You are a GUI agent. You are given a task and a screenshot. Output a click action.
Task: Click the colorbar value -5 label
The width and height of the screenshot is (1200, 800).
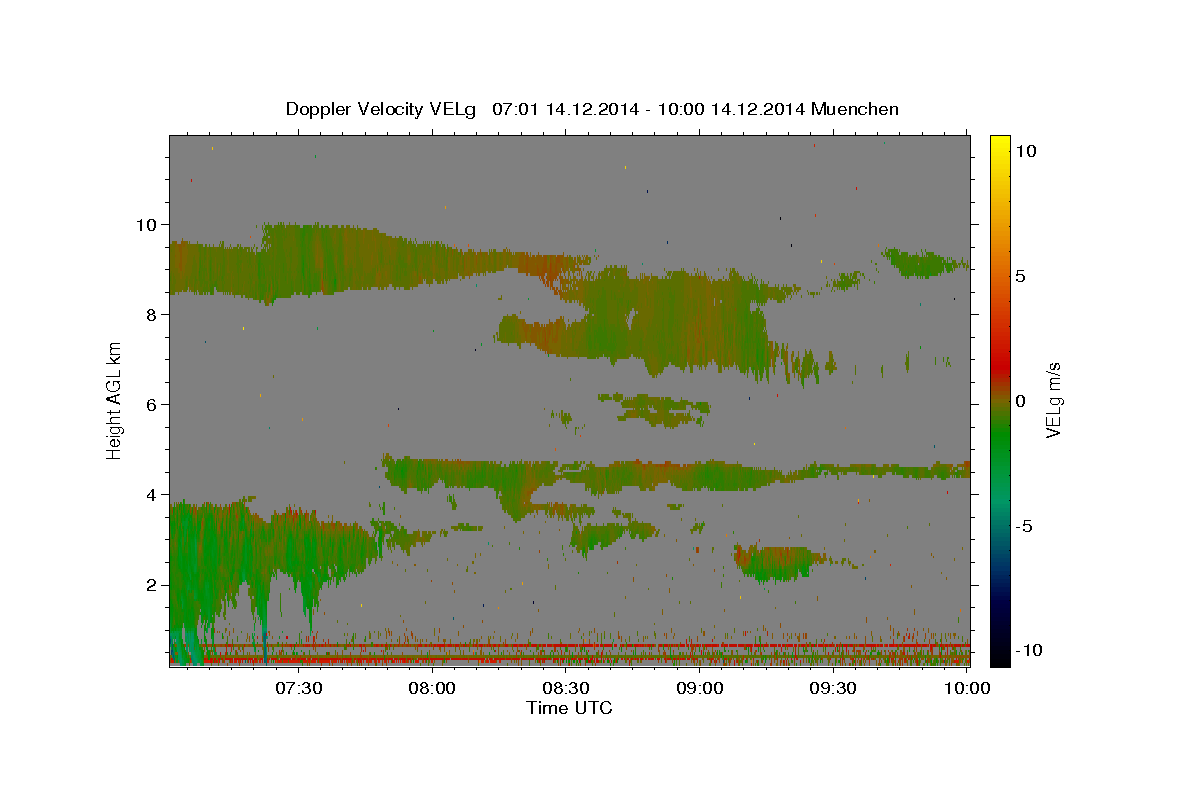(x=1023, y=526)
